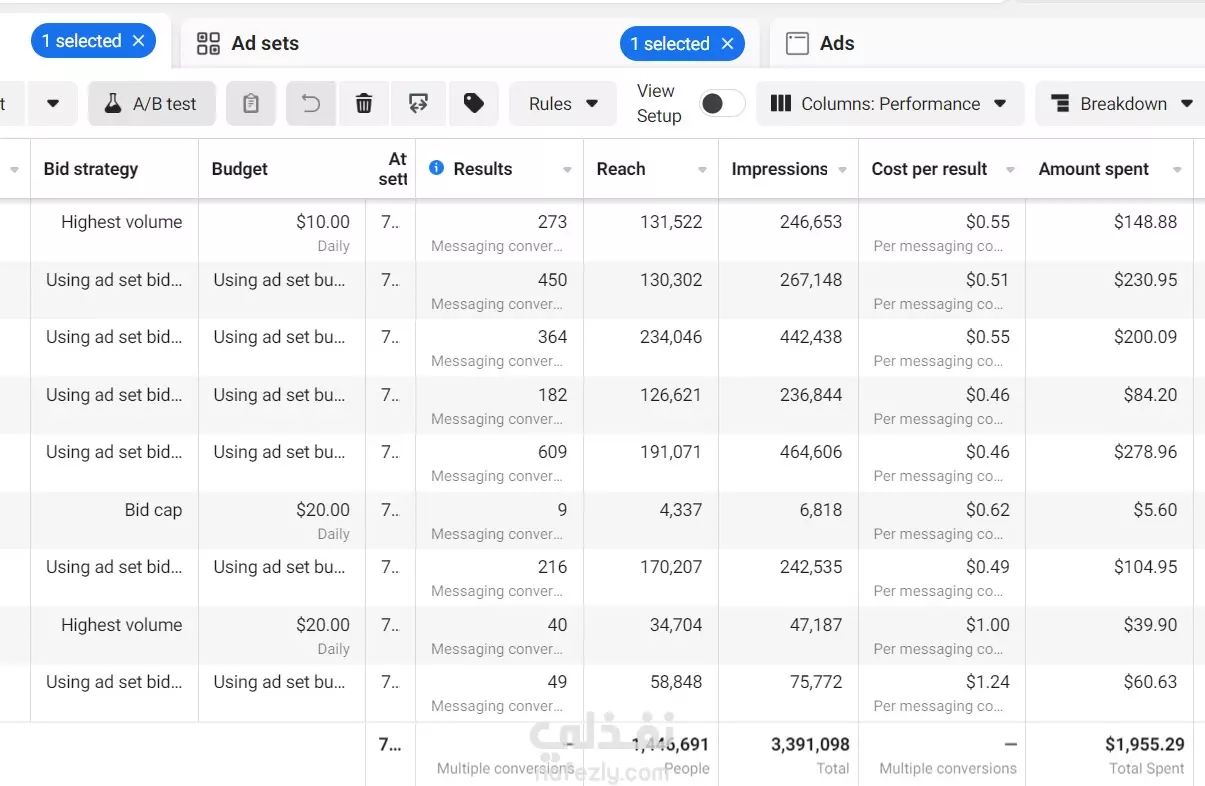Clear the campaigns '1 selected' filter
The width and height of the screenshot is (1205, 786).
tap(138, 41)
